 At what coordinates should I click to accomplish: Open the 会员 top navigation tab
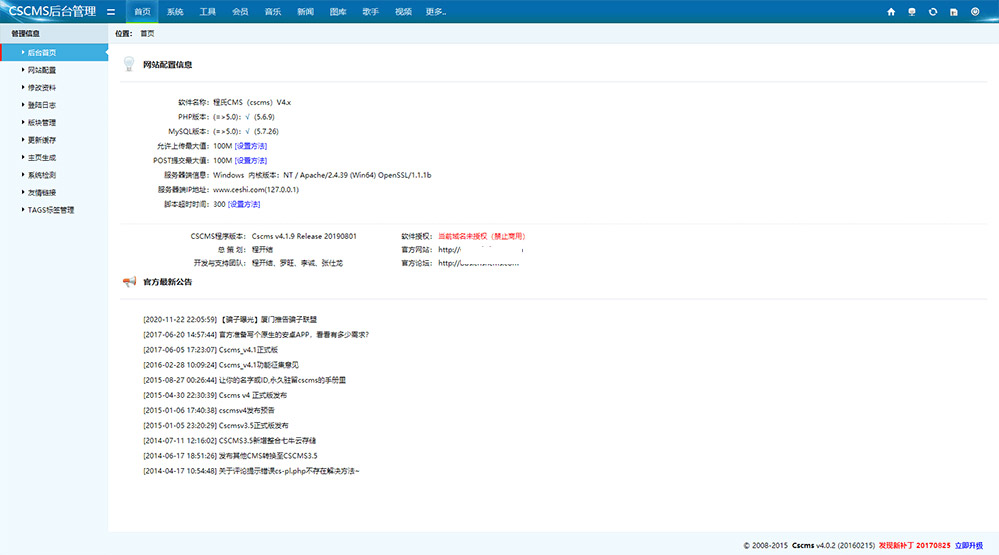240,12
